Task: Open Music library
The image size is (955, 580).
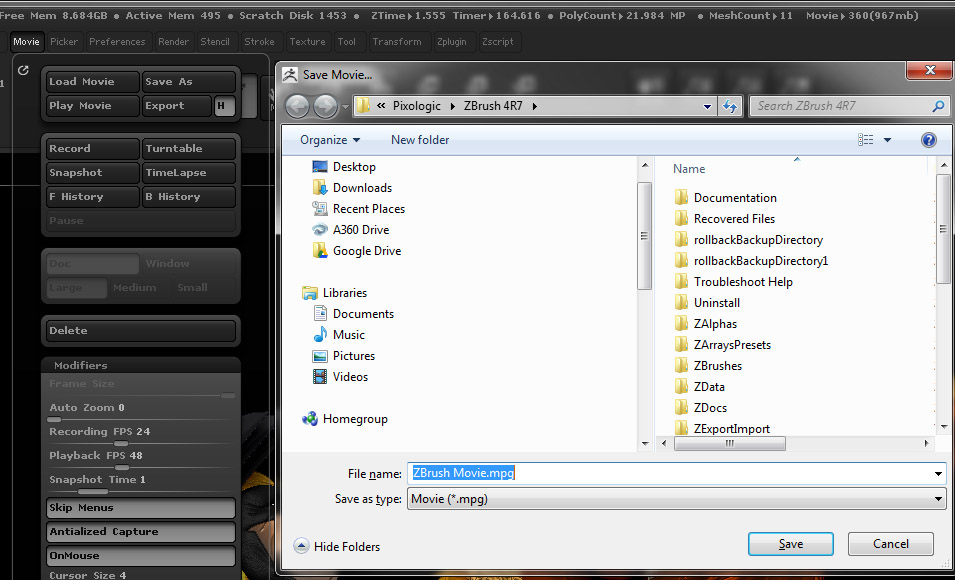Action: [339, 334]
